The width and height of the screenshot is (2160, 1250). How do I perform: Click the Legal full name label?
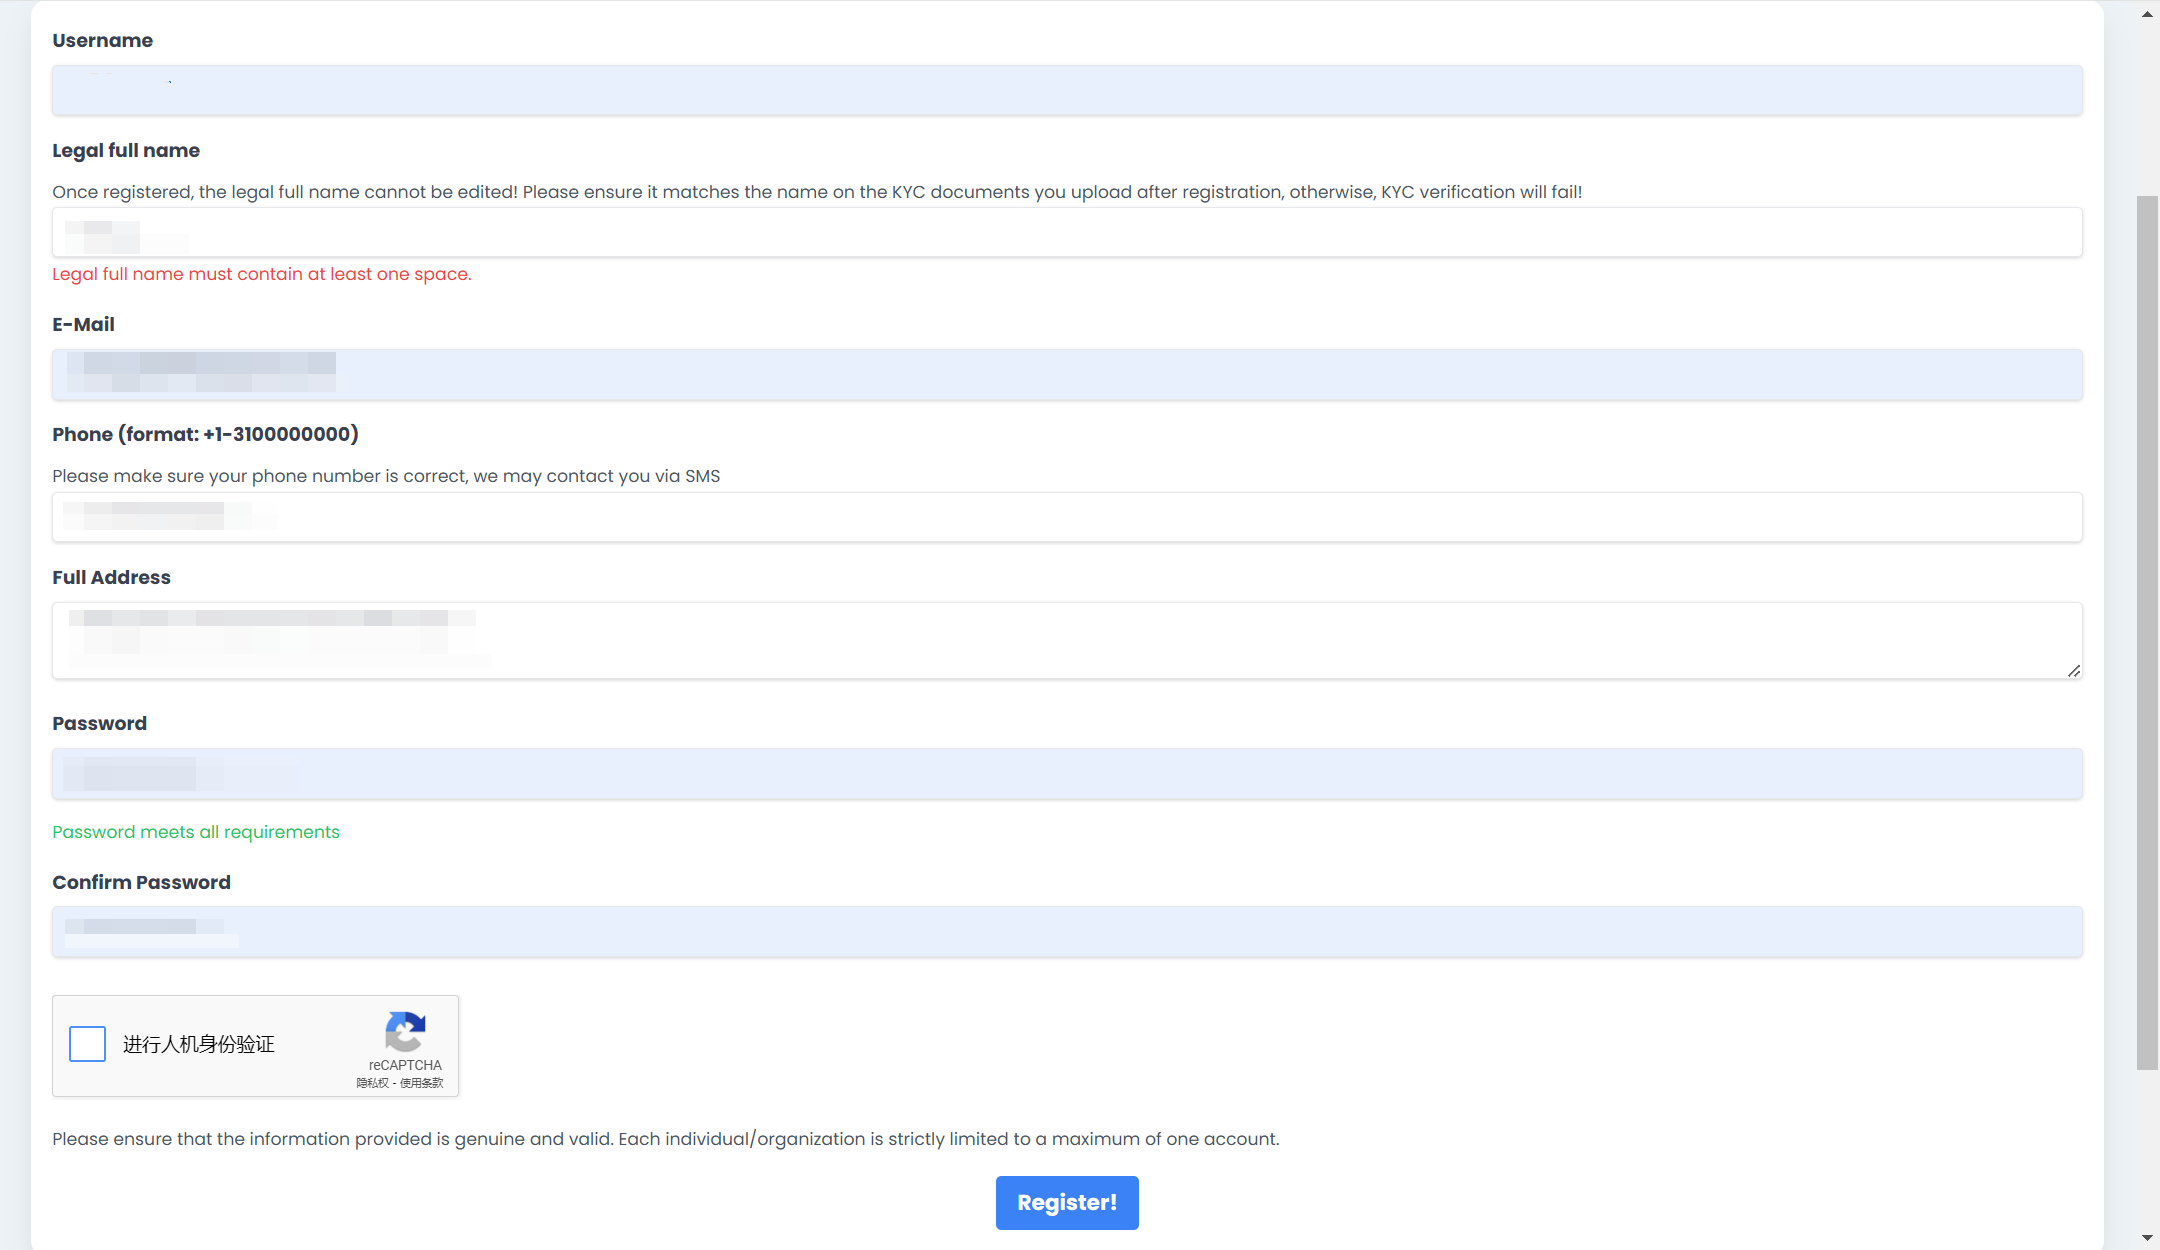click(x=126, y=150)
